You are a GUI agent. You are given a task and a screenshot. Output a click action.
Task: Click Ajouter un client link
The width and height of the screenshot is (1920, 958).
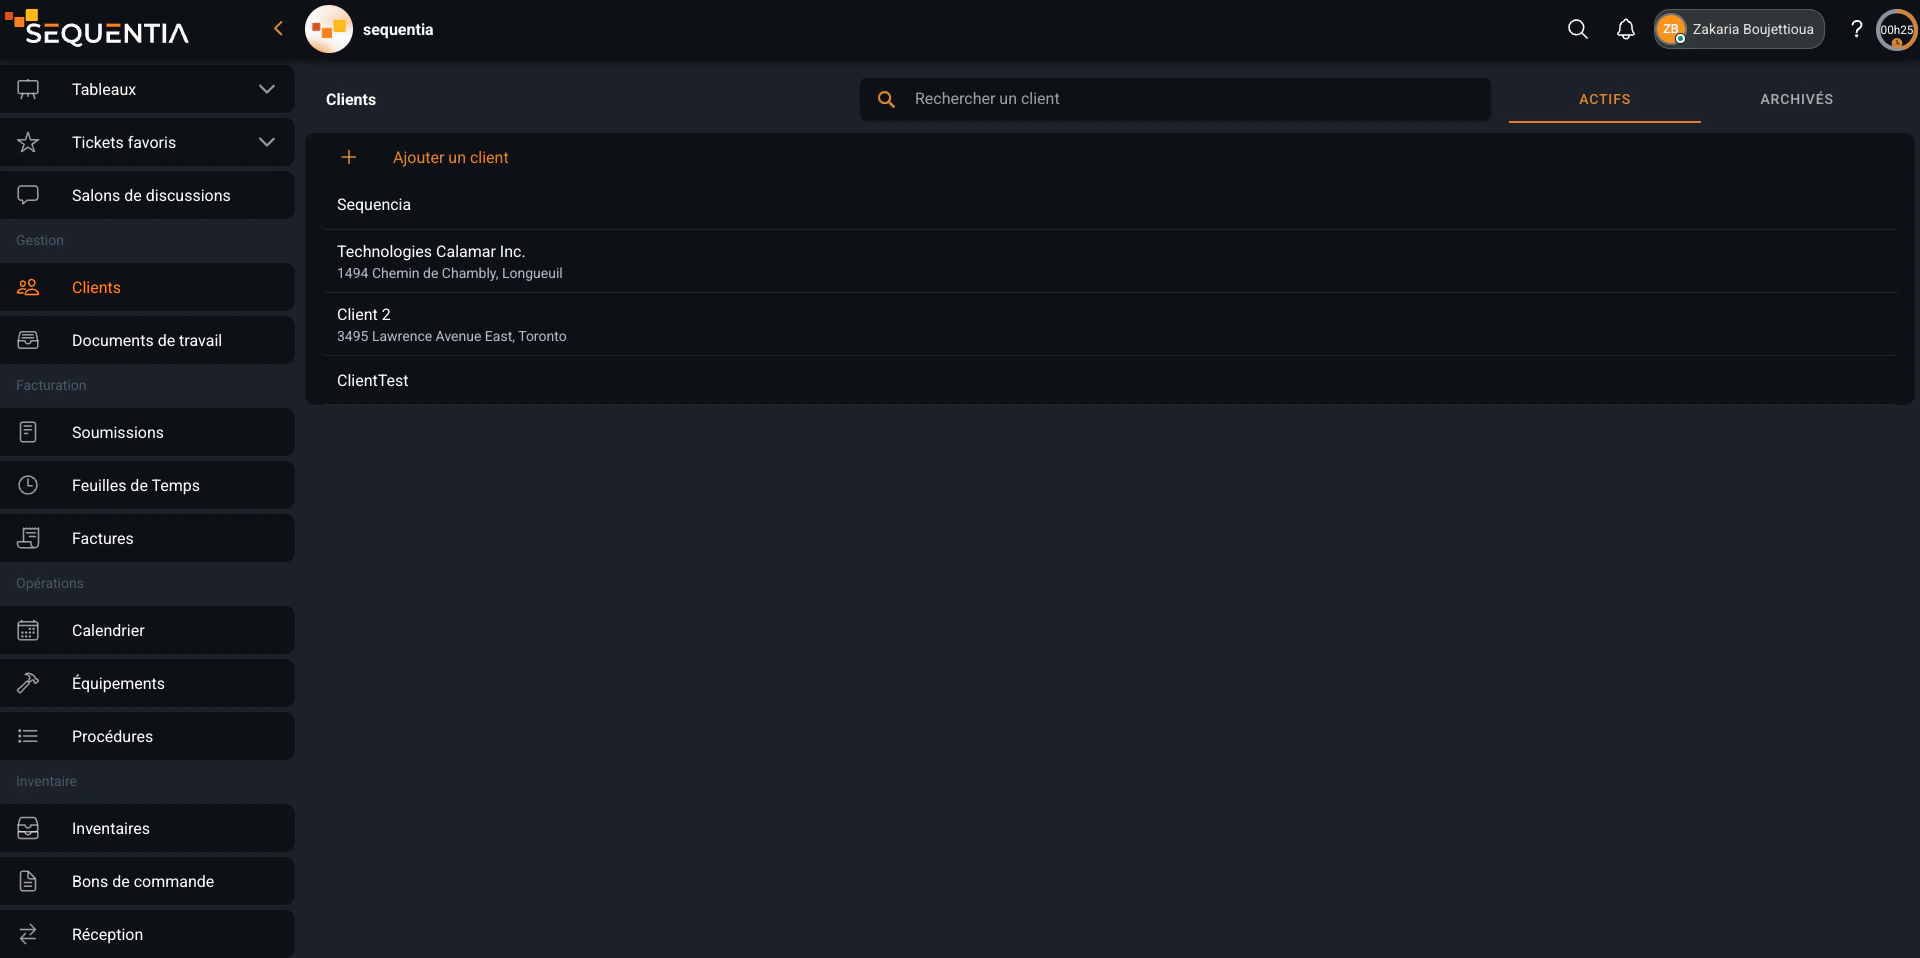click(450, 157)
